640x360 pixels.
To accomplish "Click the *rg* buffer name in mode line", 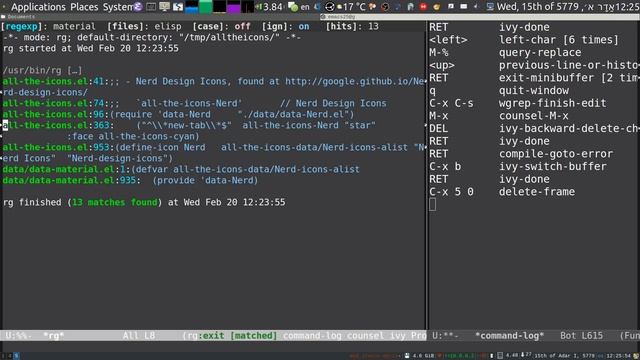I will tap(53, 336).
